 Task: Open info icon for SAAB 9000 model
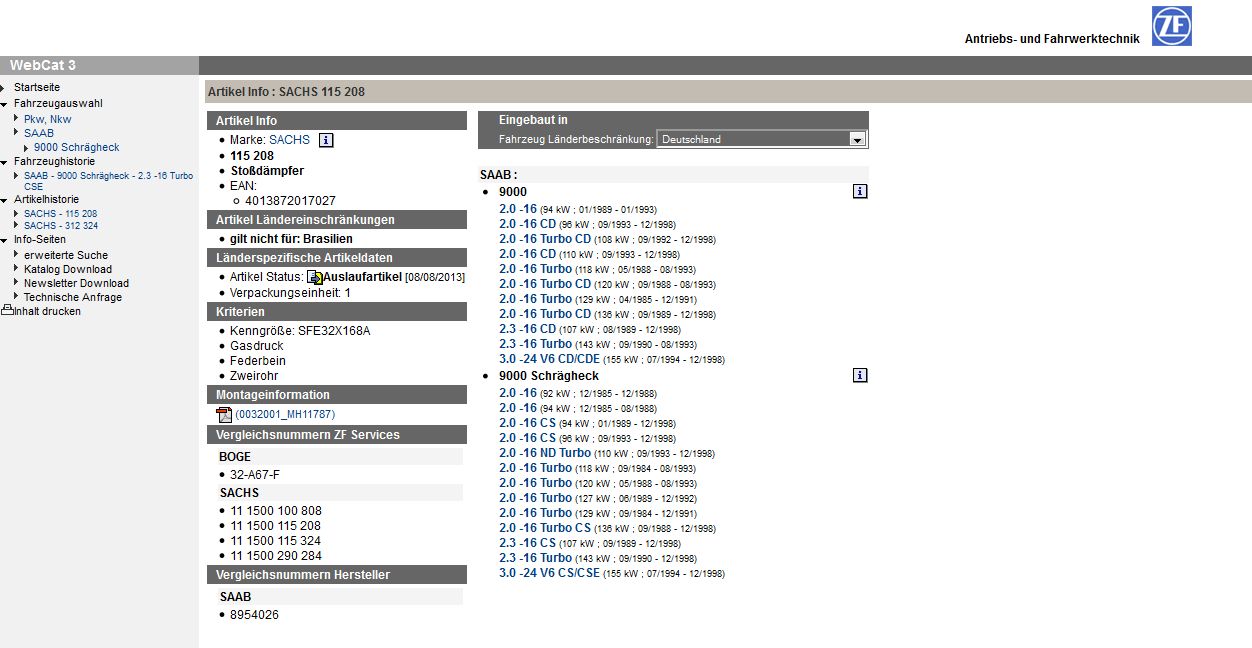(x=860, y=191)
